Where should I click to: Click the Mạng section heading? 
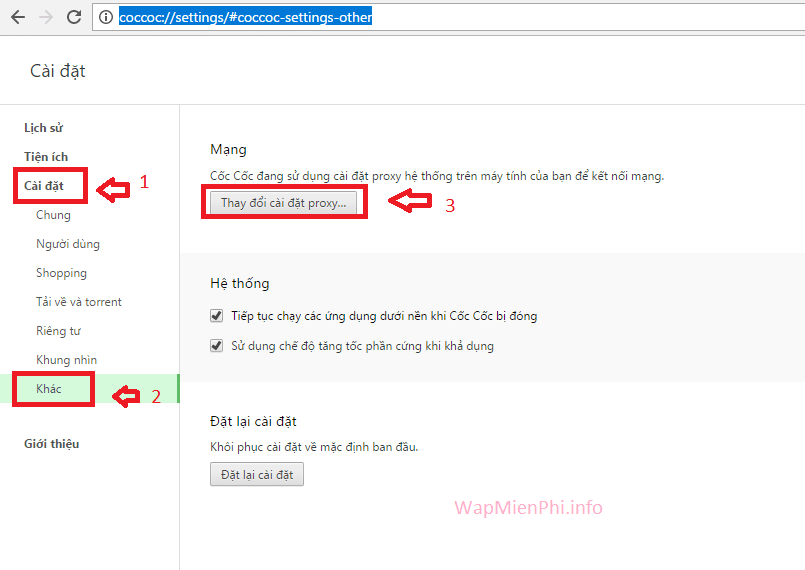(228, 150)
